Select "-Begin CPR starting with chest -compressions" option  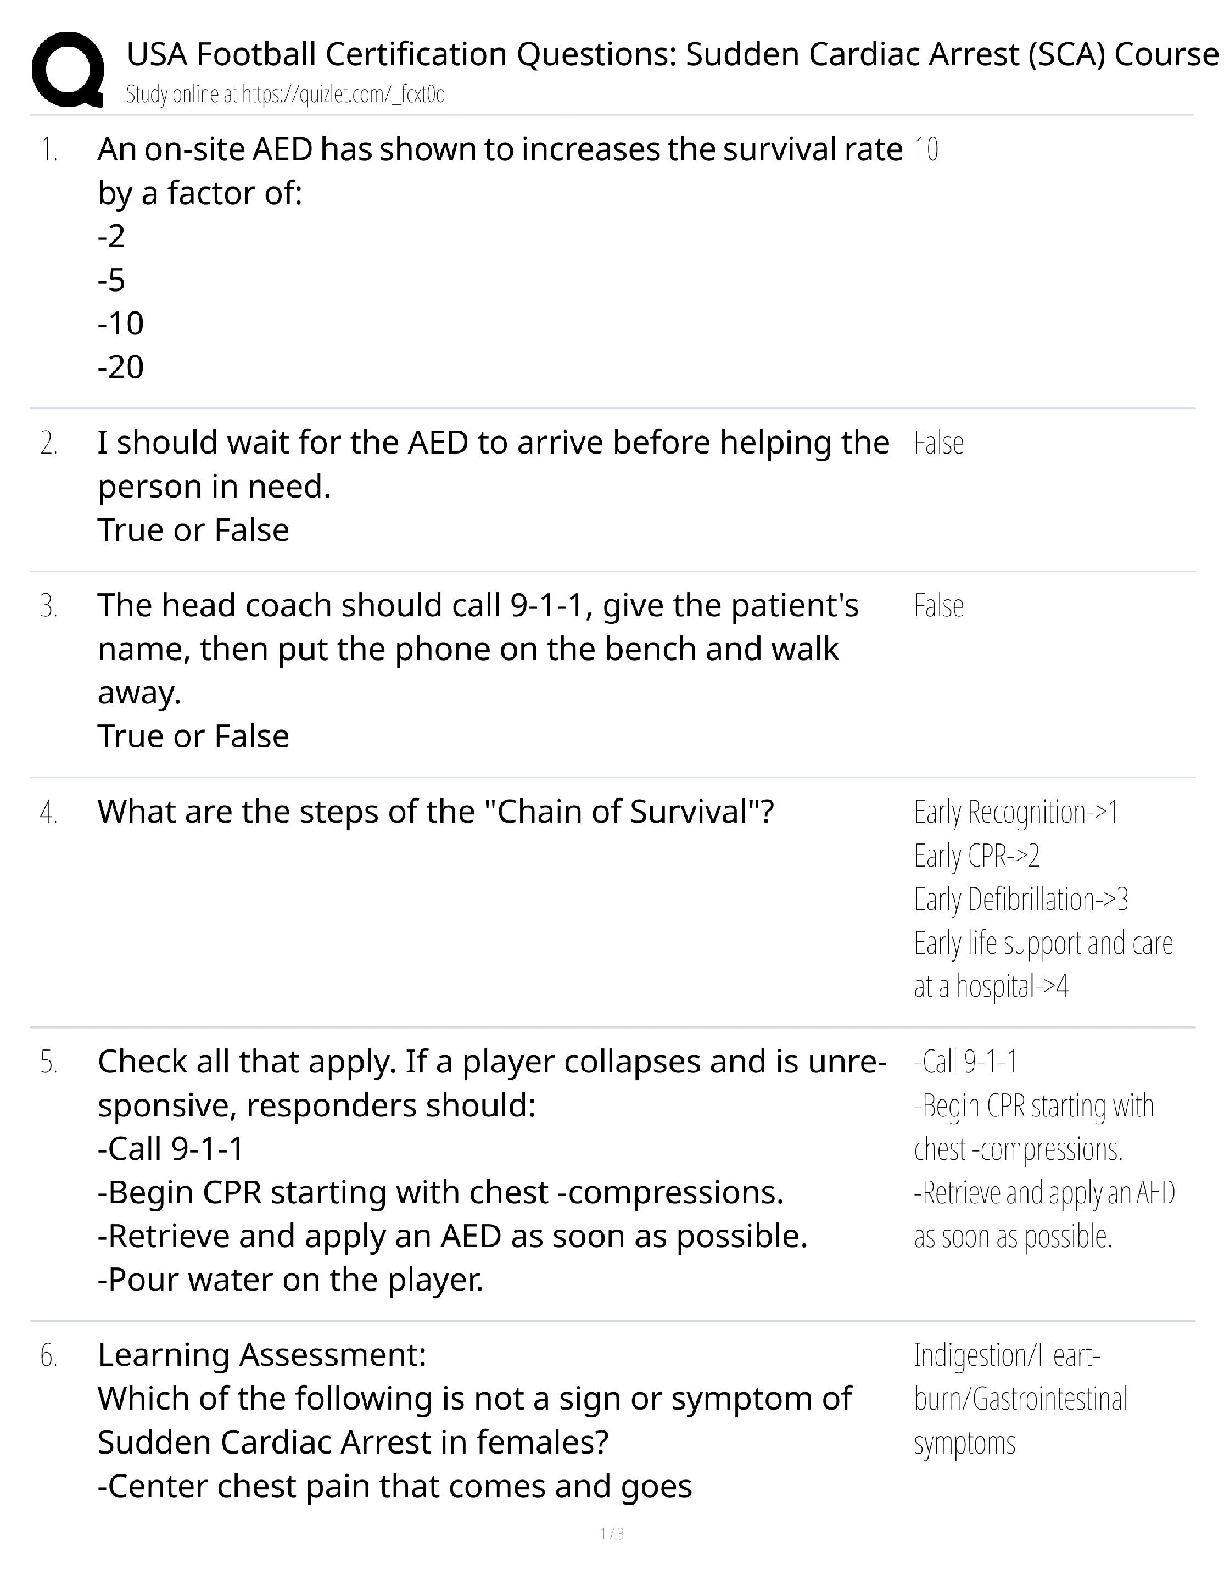[x=440, y=1192]
